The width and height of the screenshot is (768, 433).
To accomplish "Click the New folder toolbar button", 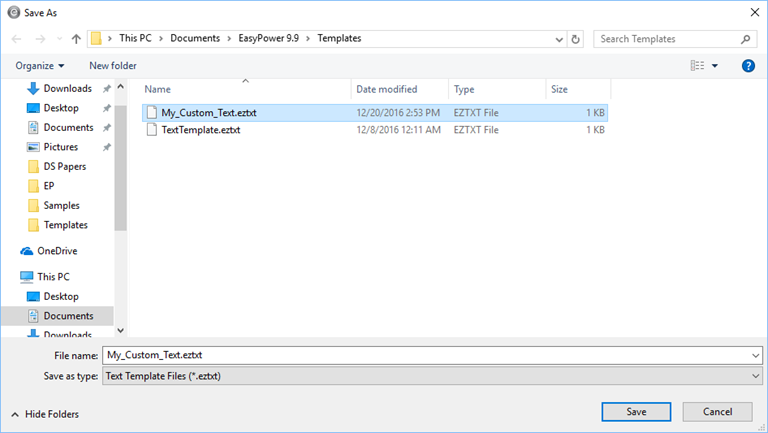I will (x=113, y=66).
